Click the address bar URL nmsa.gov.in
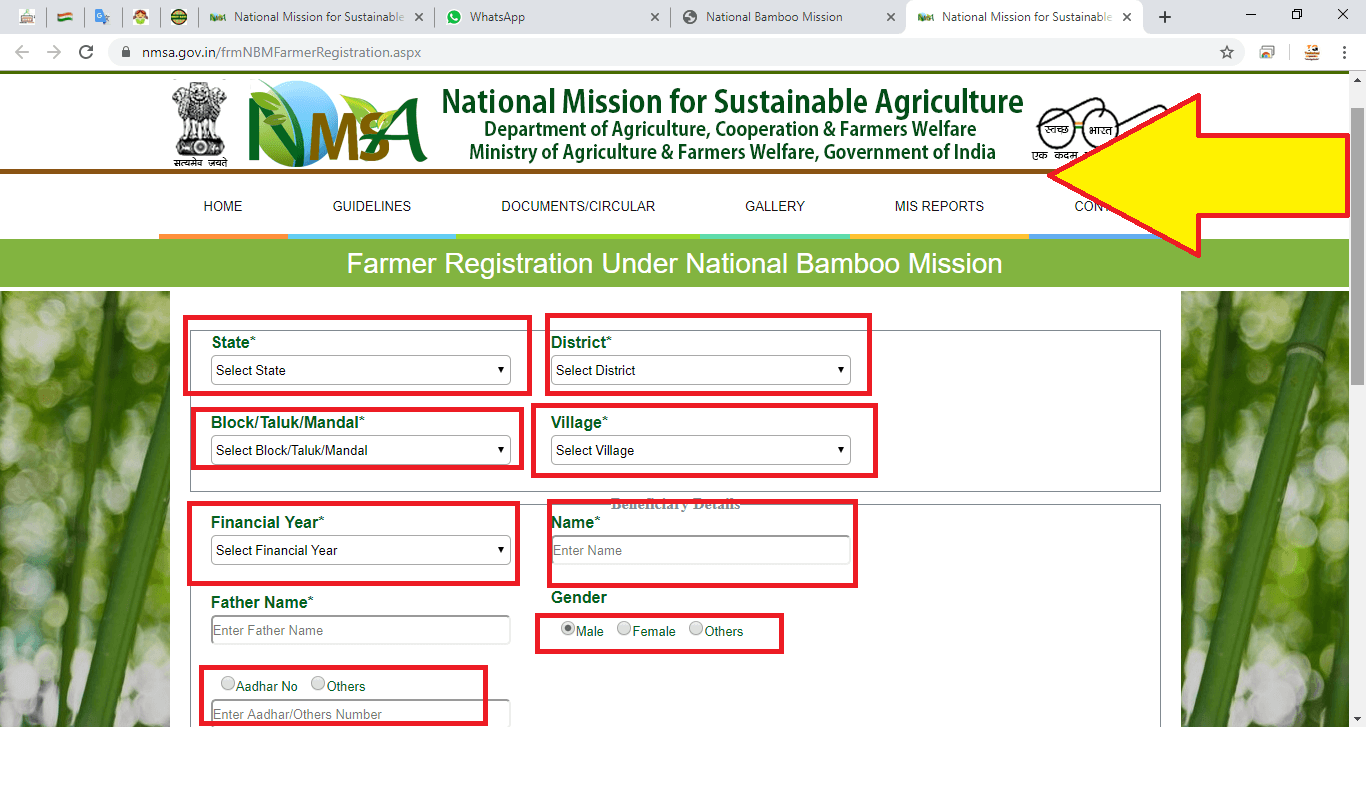The image size is (1366, 800). click(x=282, y=52)
